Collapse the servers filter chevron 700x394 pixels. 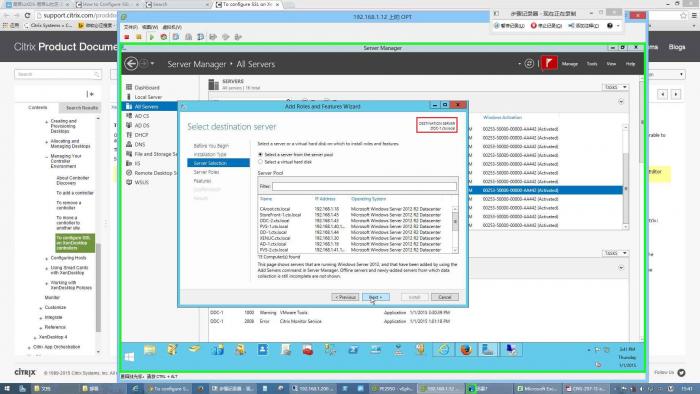pyautogui.click(x=621, y=102)
